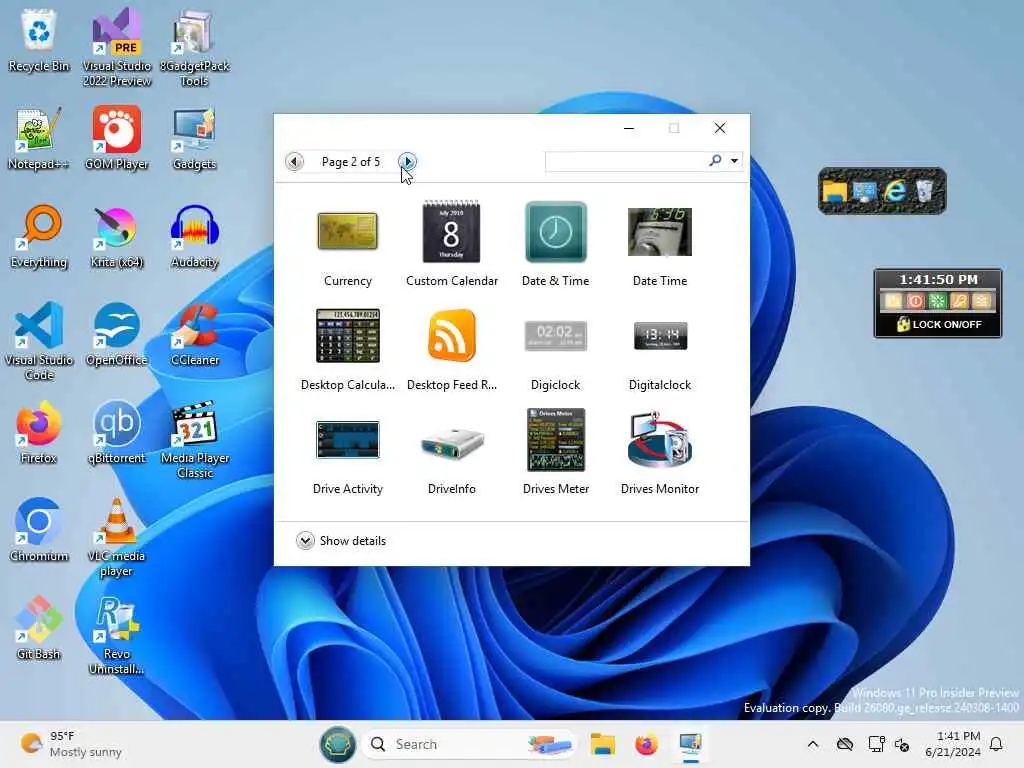
Task: Click the volume muted tray icon
Action: [x=902, y=744]
